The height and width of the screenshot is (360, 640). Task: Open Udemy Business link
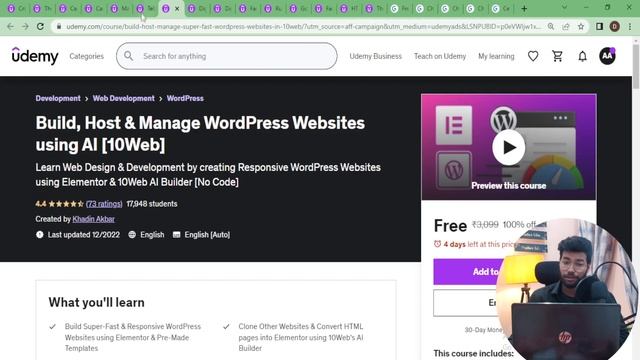point(376,56)
